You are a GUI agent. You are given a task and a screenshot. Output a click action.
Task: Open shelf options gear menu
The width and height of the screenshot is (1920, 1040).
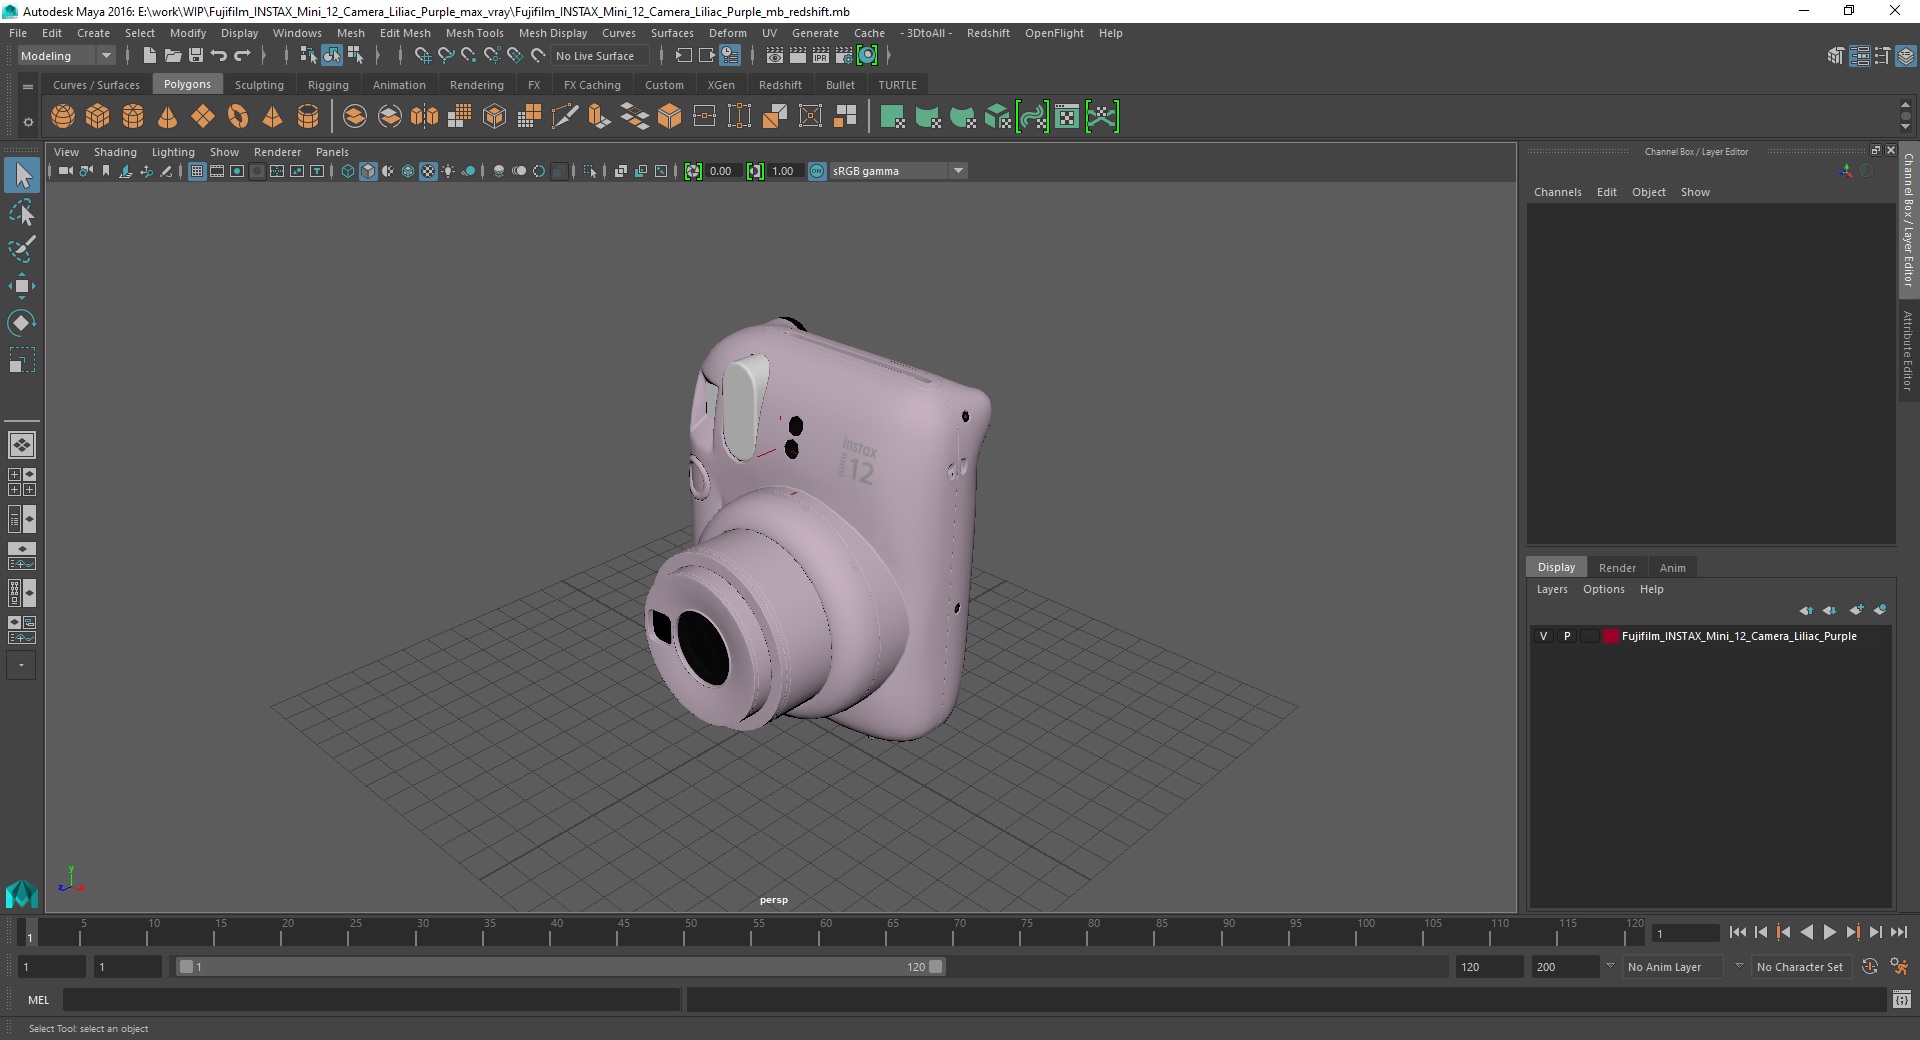tap(28, 122)
